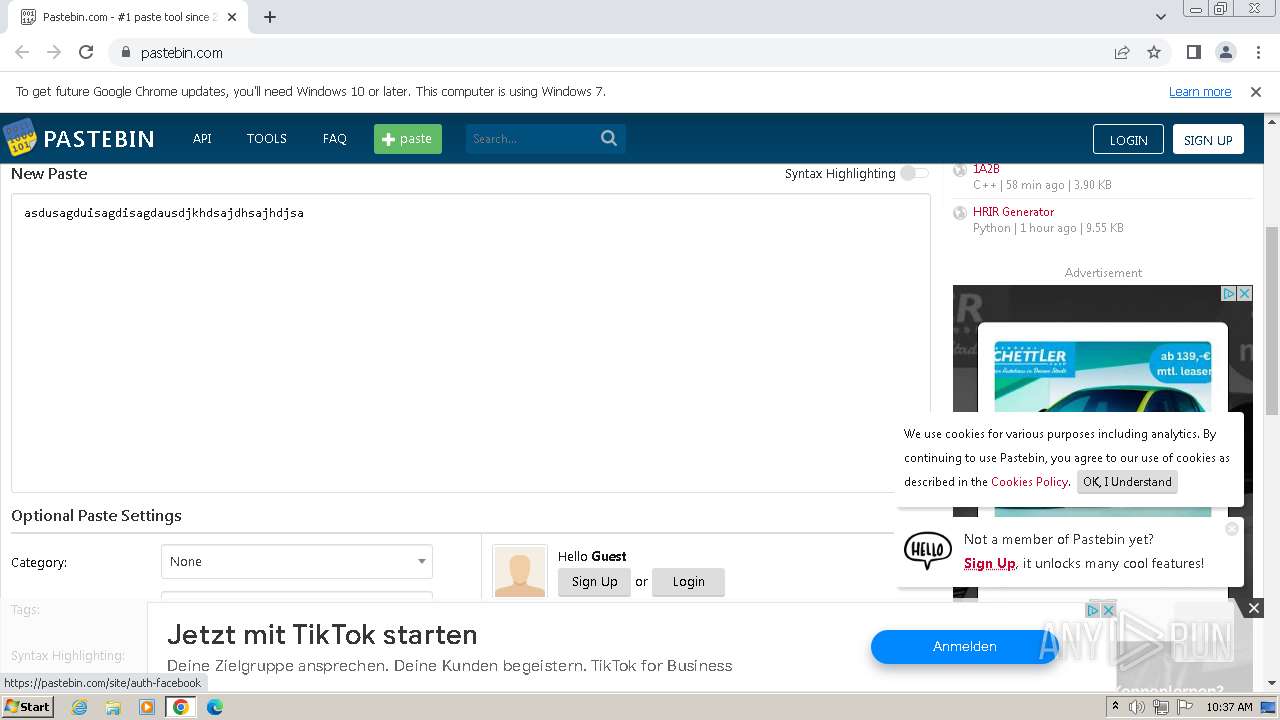Open Microsoft Edge from taskbar
The image size is (1280, 720).
coord(215,707)
